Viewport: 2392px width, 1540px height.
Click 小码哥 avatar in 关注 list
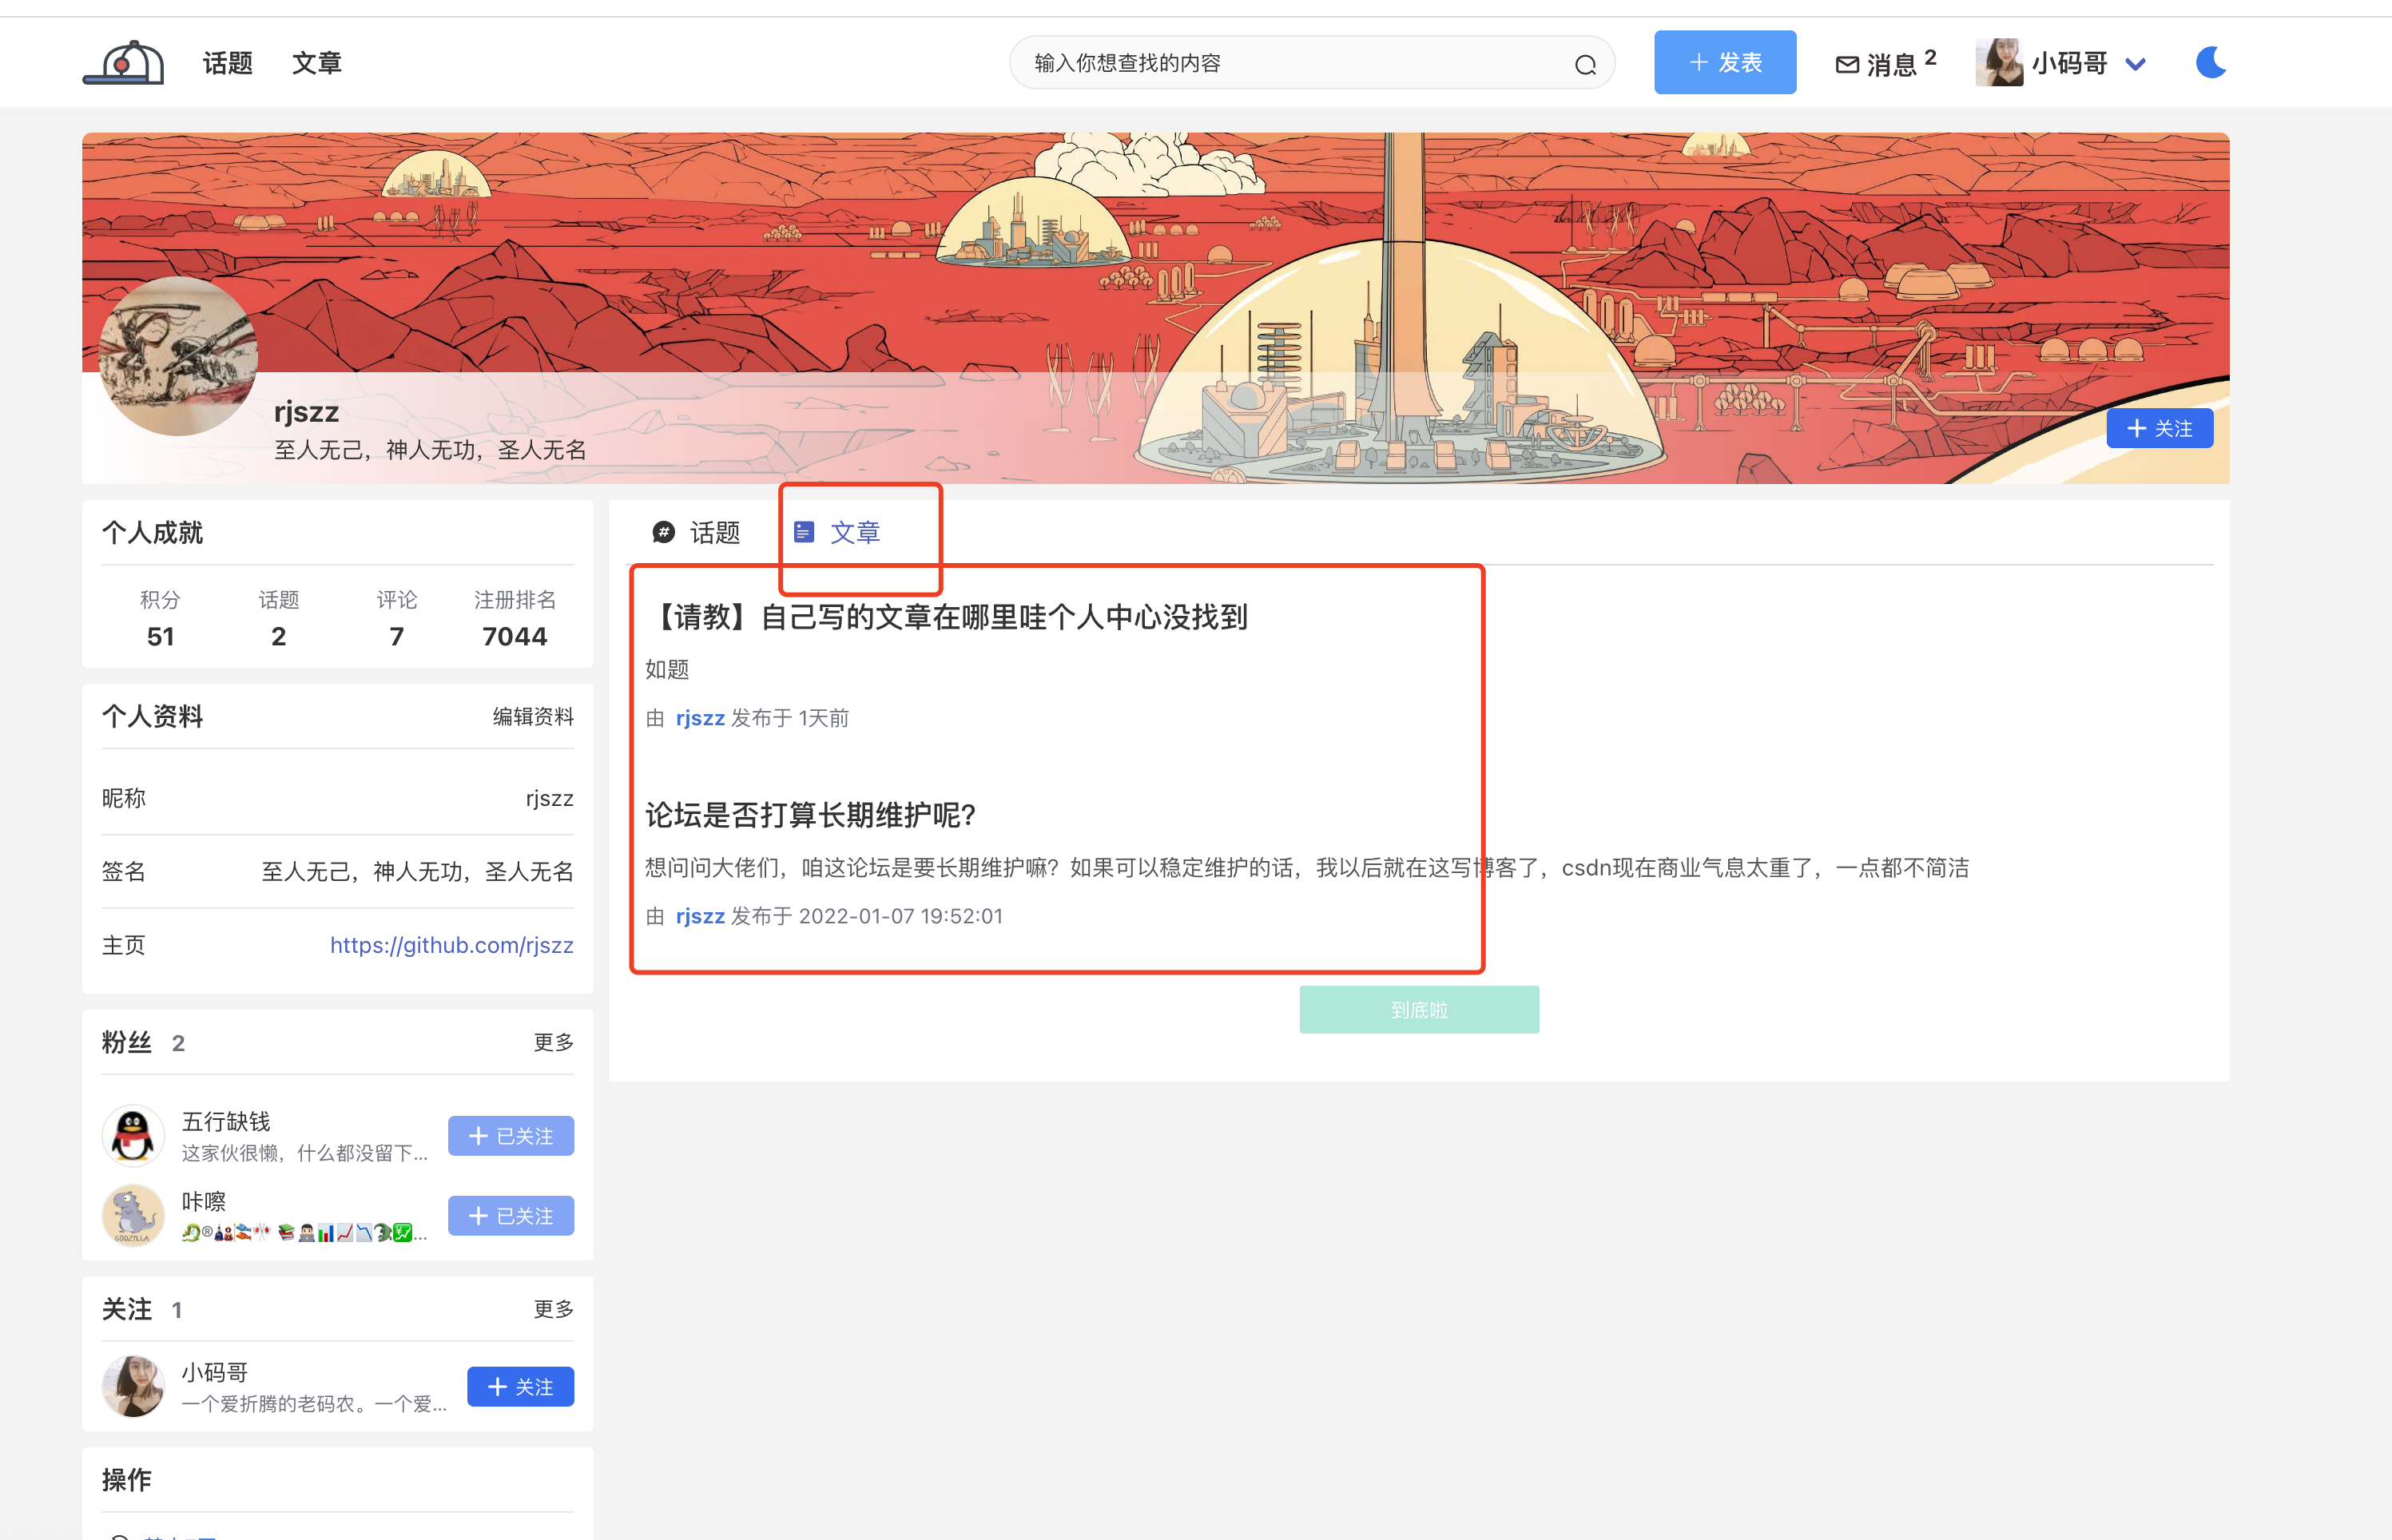click(x=133, y=1387)
